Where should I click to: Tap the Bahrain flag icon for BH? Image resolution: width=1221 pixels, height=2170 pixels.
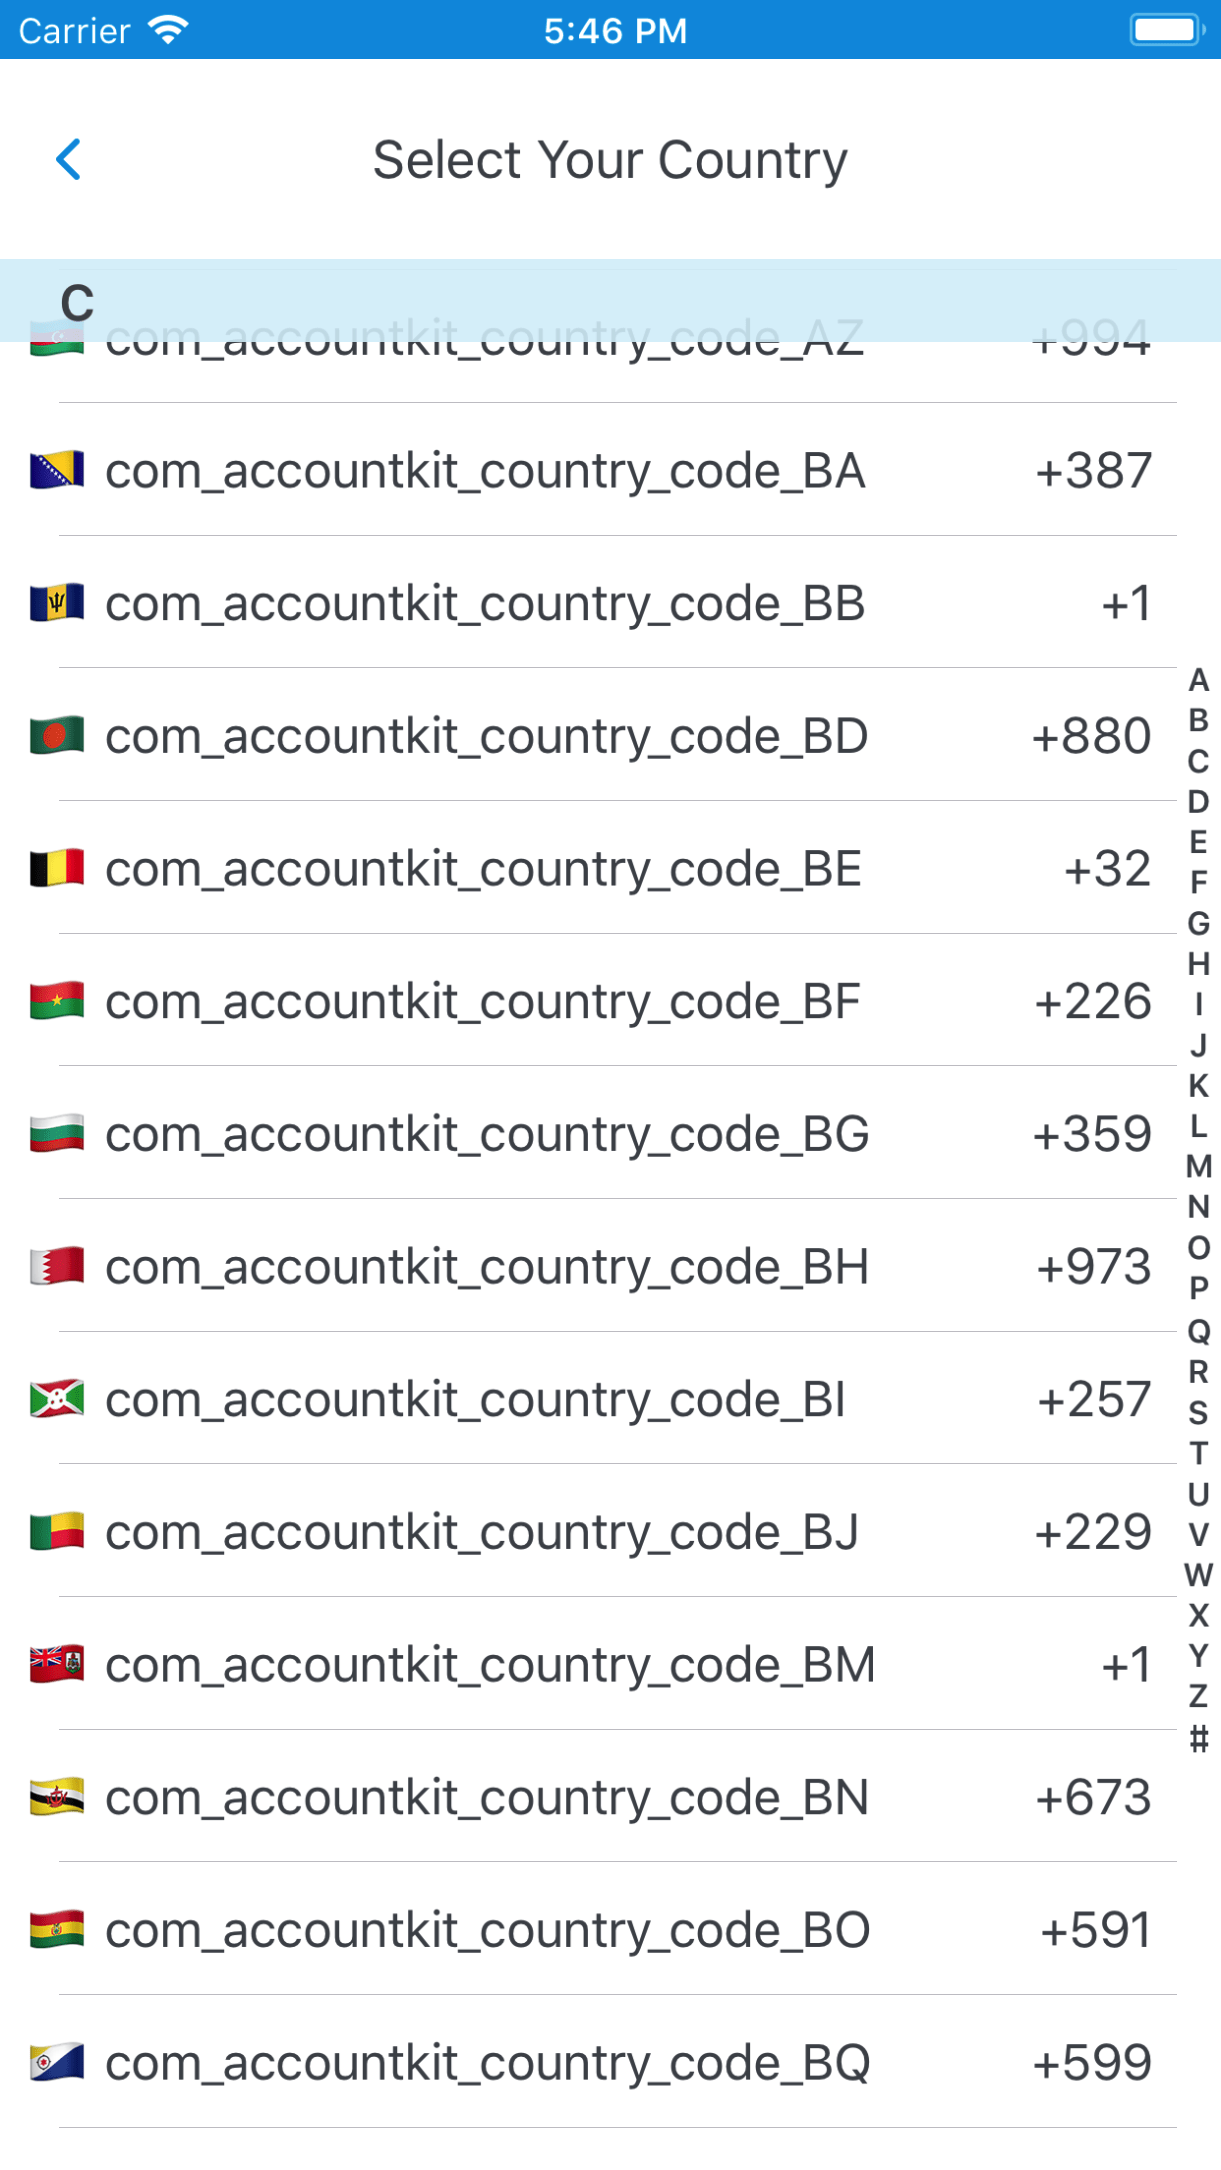57,1267
